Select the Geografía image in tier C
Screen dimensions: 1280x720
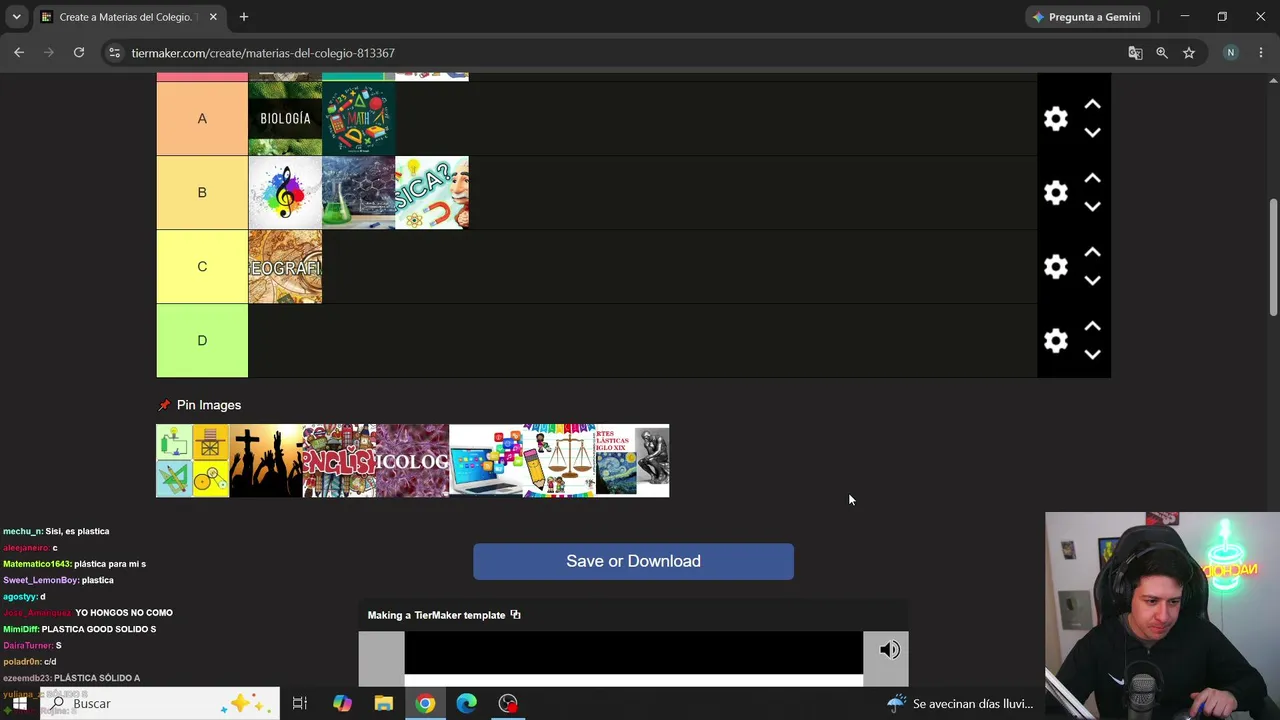[285, 267]
